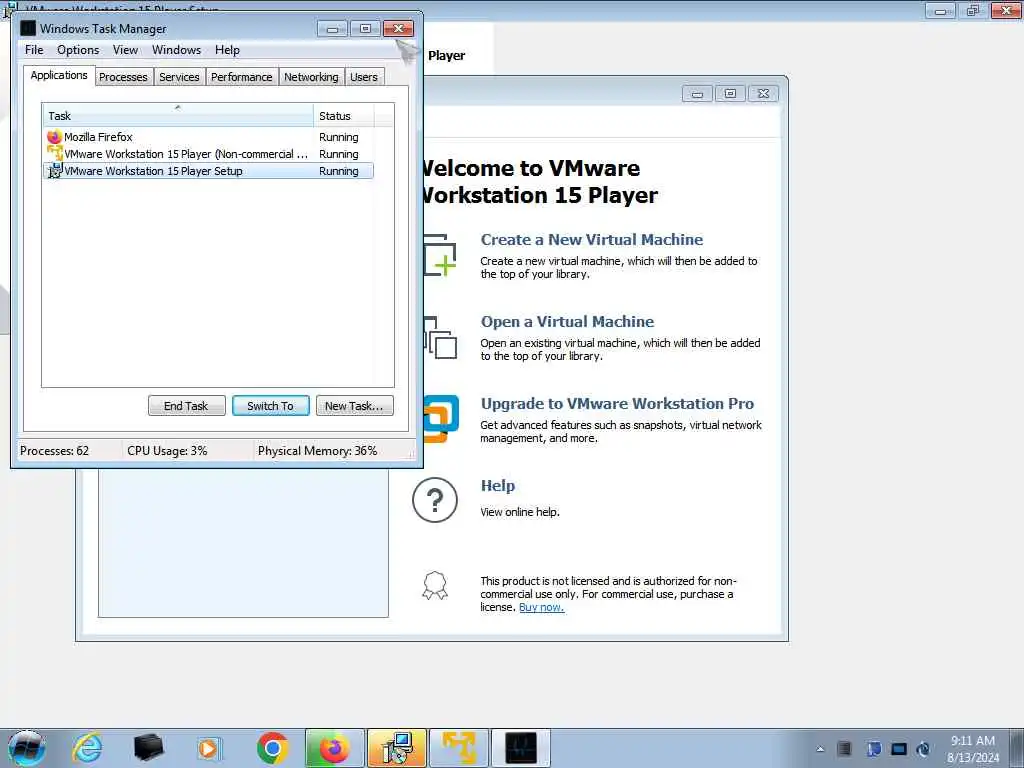Switch to VMware Player taskbar button

(x=459, y=748)
